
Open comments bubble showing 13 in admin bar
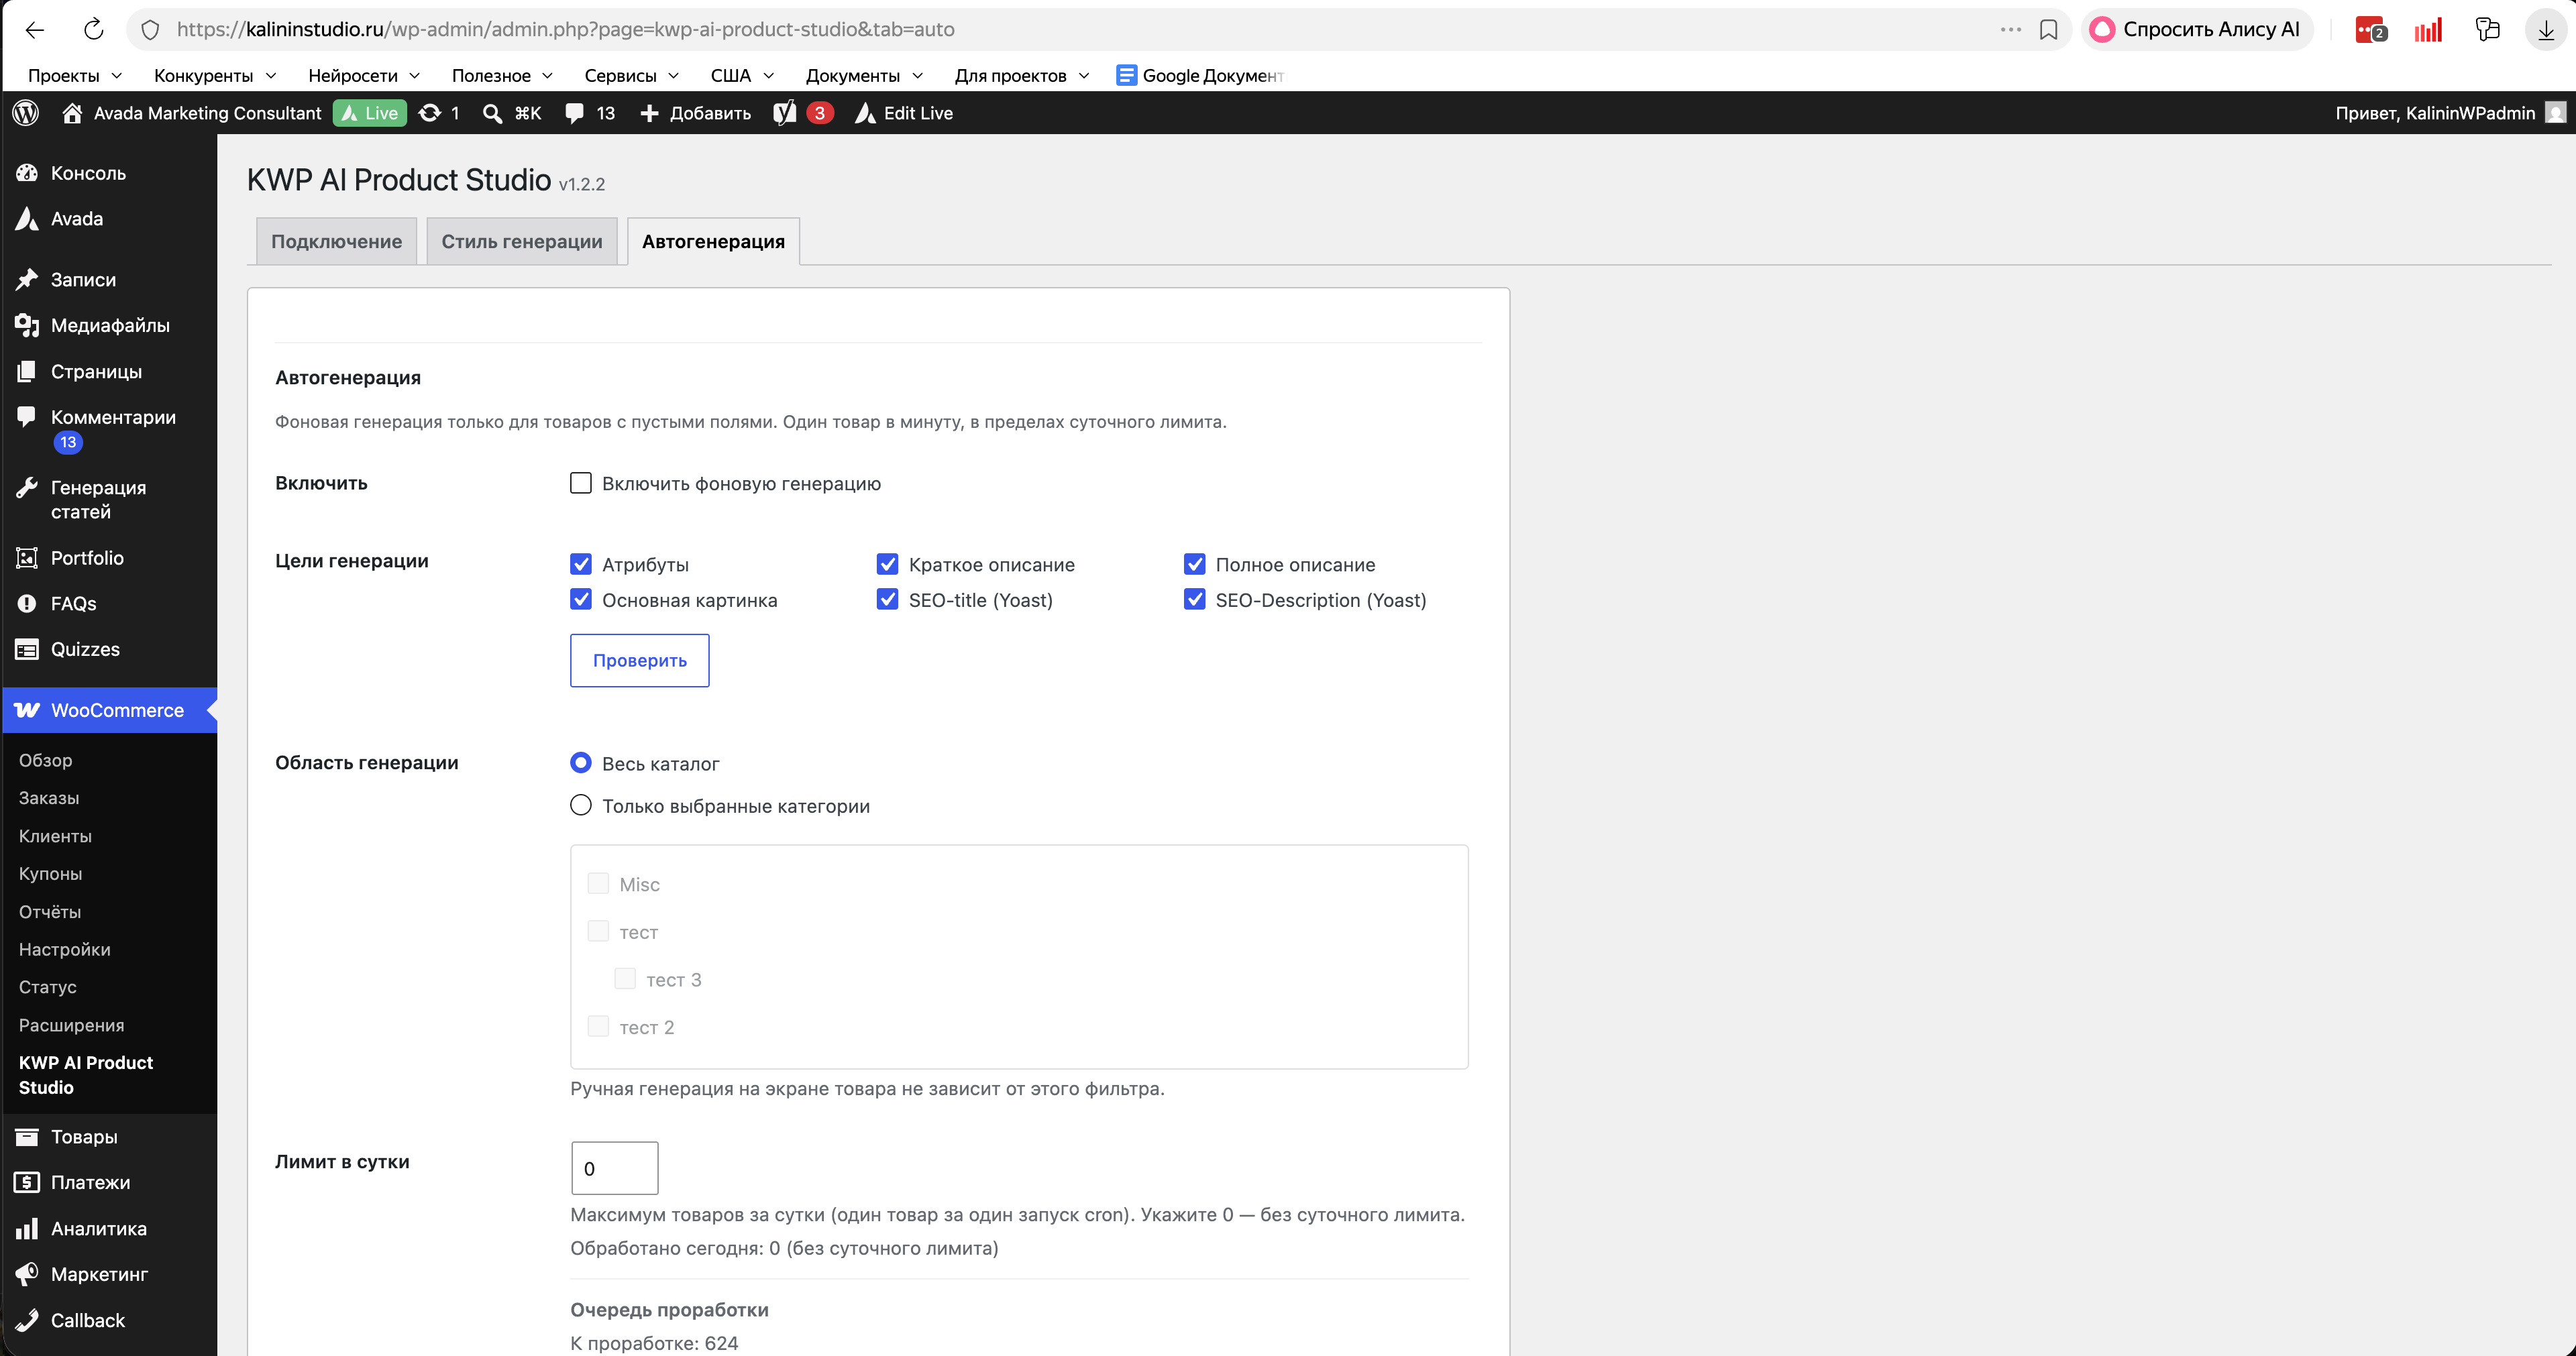pyautogui.click(x=590, y=113)
